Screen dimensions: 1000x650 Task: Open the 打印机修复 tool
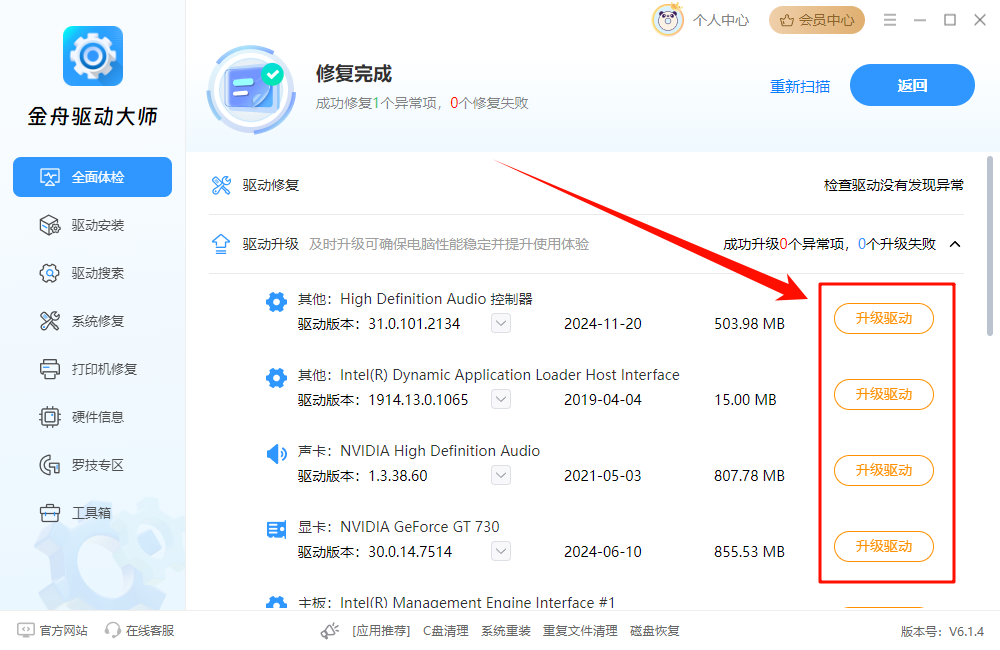click(x=92, y=369)
